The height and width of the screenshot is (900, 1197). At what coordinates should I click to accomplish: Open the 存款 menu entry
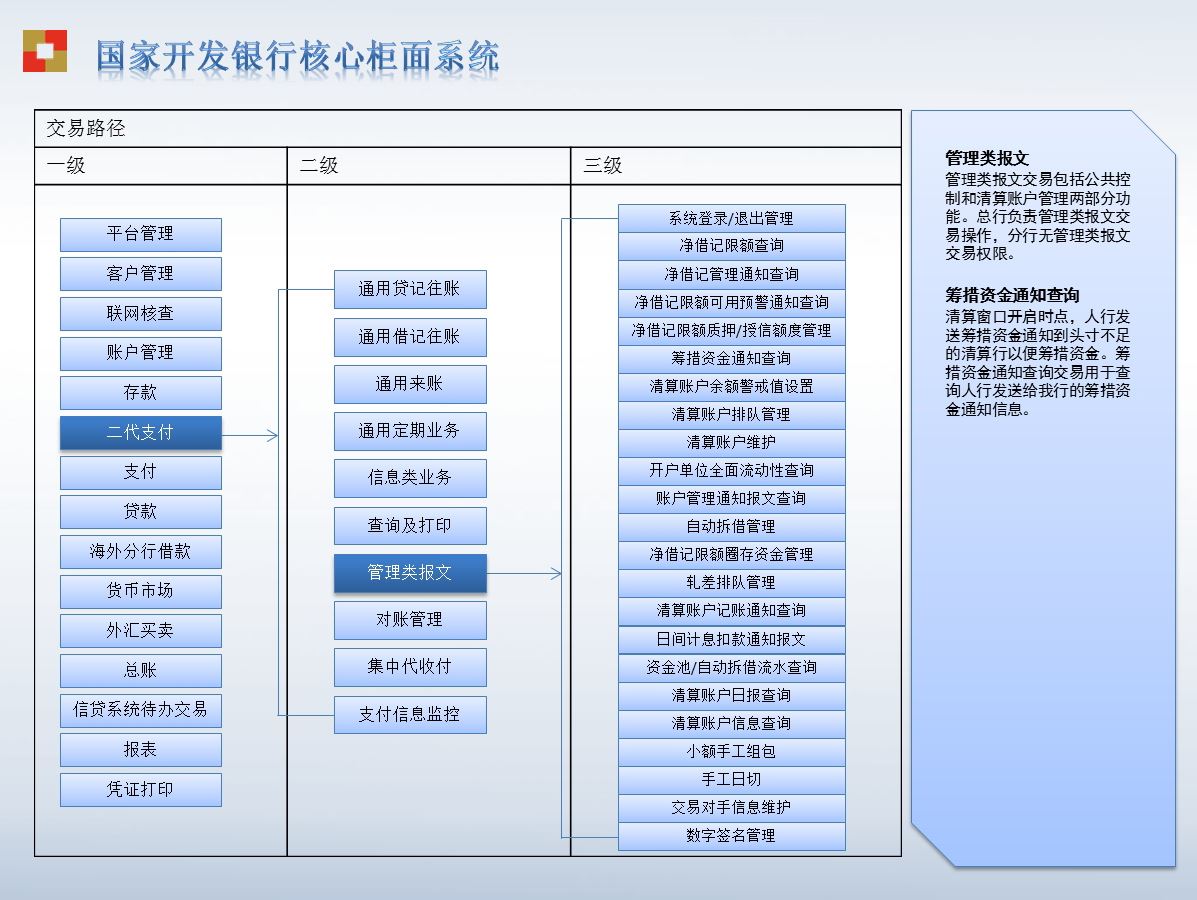click(141, 393)
